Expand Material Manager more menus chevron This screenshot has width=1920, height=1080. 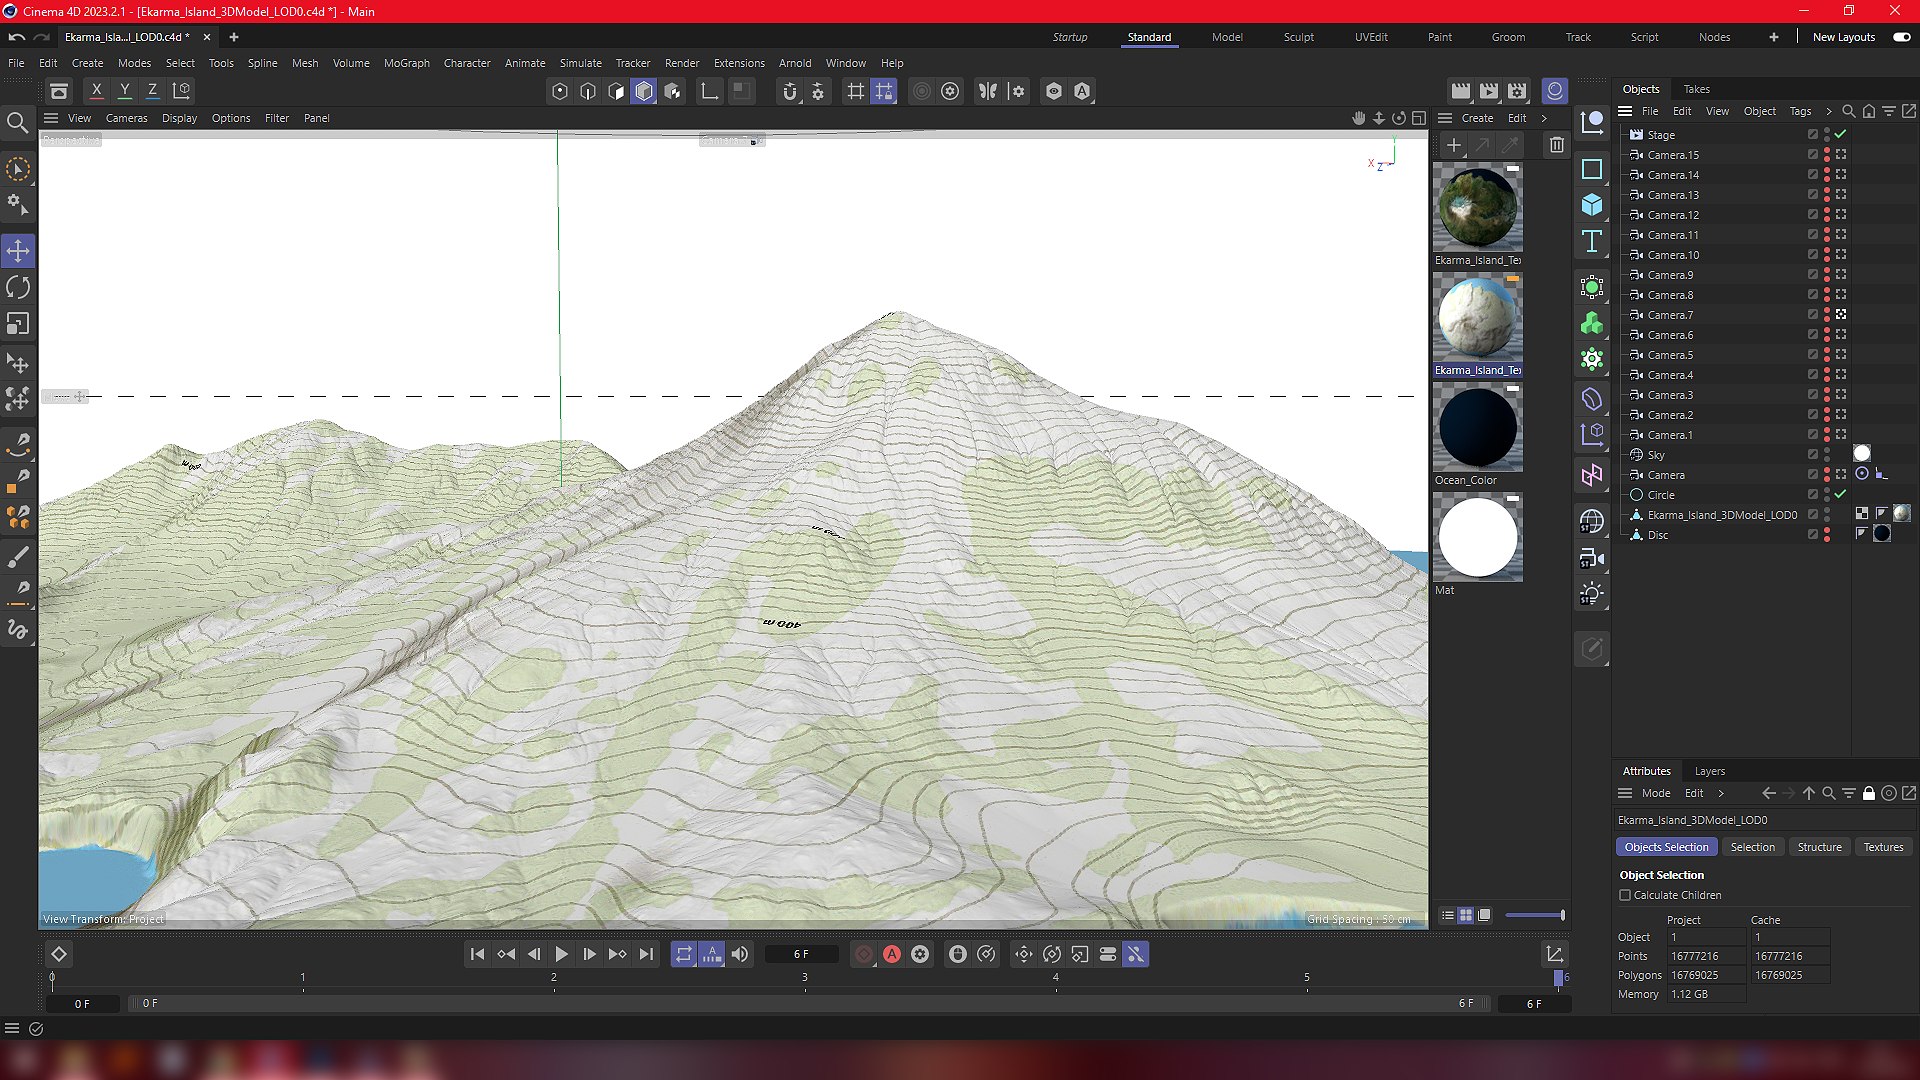click(x=1544, y=118)
